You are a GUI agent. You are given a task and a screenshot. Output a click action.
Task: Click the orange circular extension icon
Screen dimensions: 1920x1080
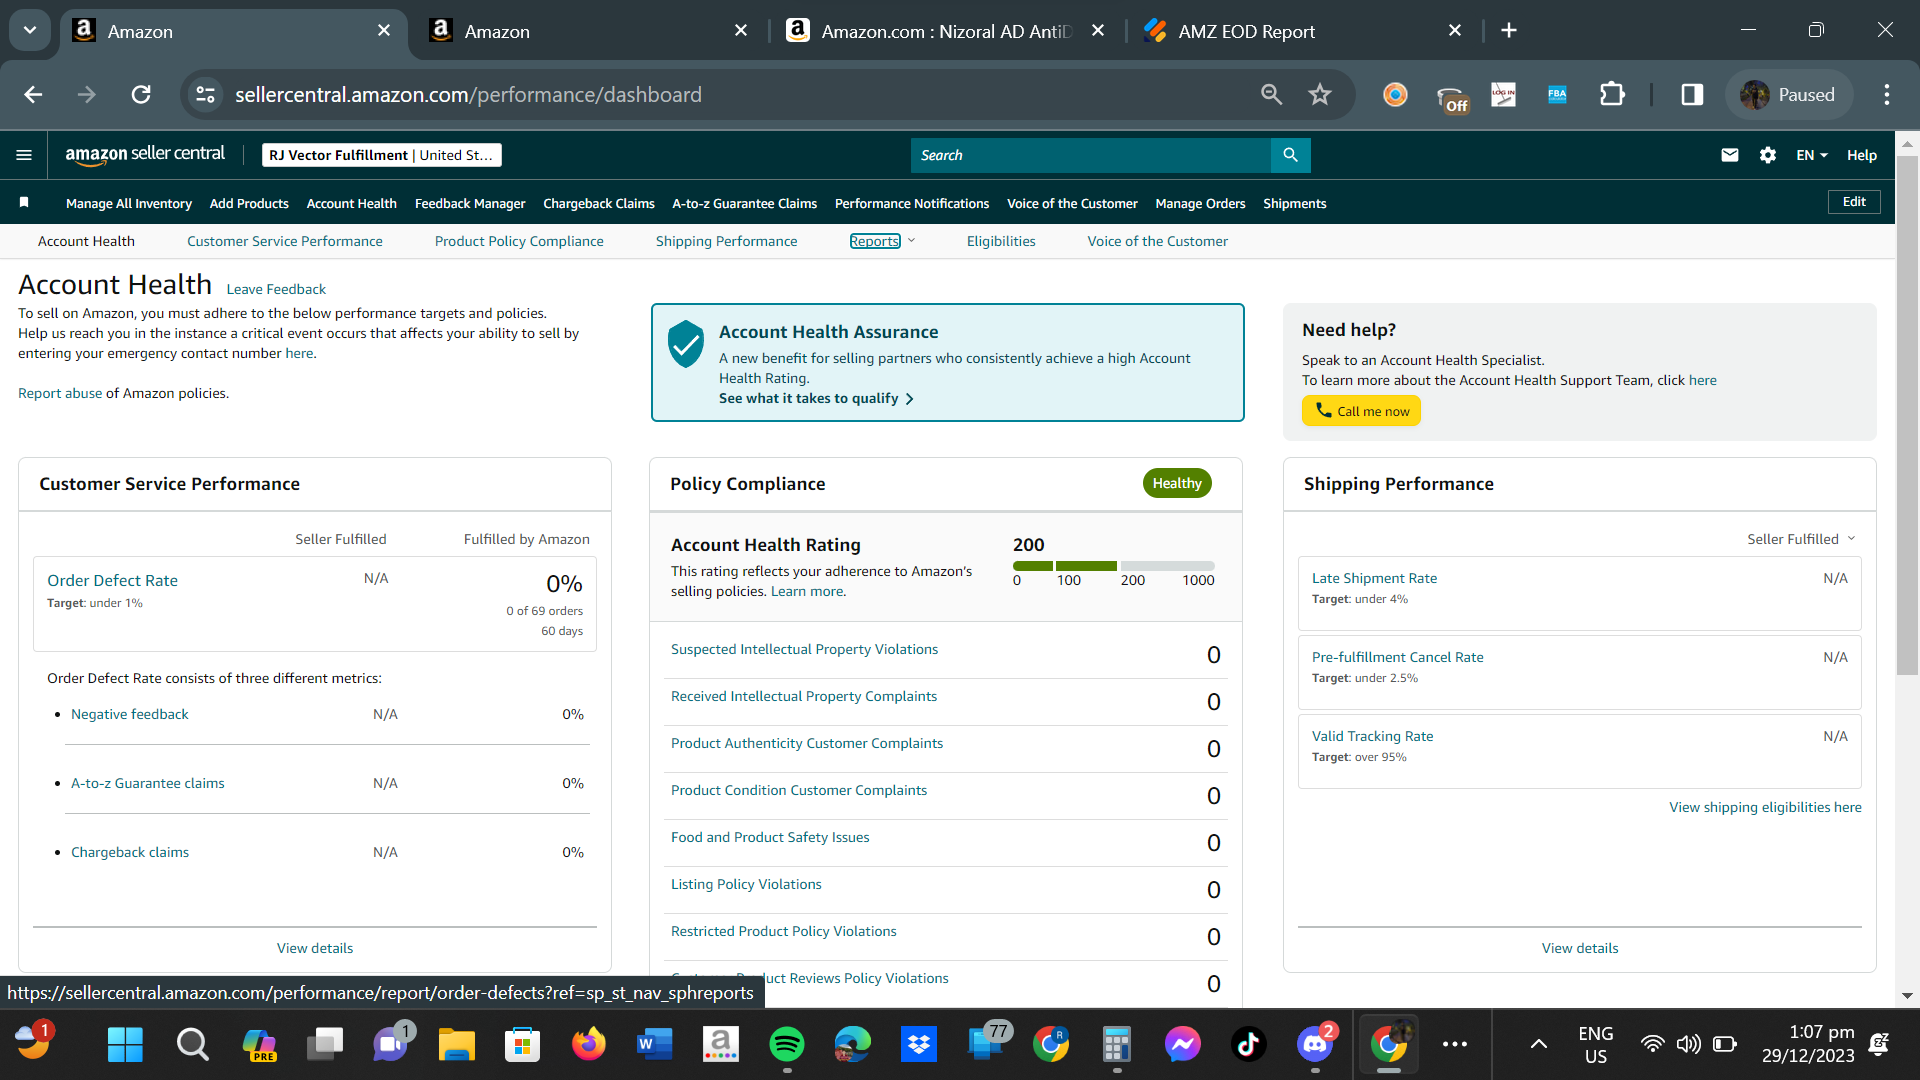1395,95
